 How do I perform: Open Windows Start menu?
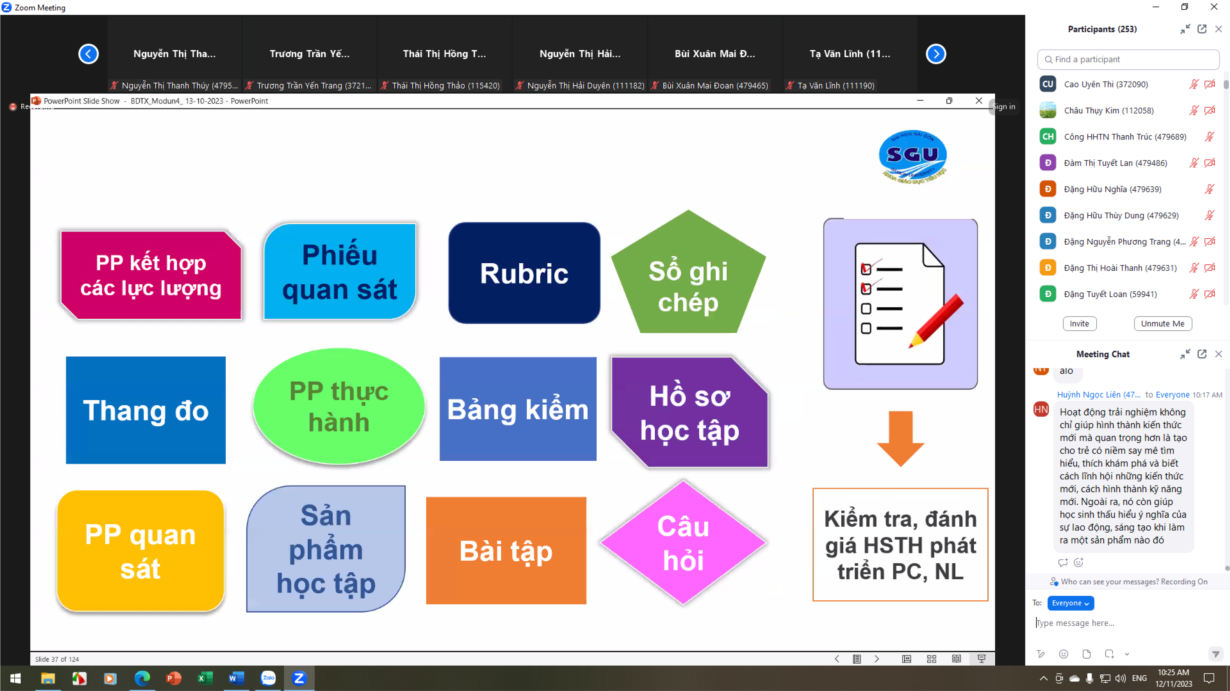16,678
